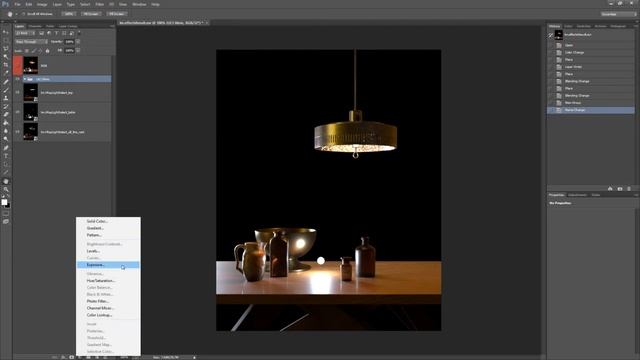Select the Horizontal Type tool
This screenshot has width=640, height=360.
click(x=6, y=156)
